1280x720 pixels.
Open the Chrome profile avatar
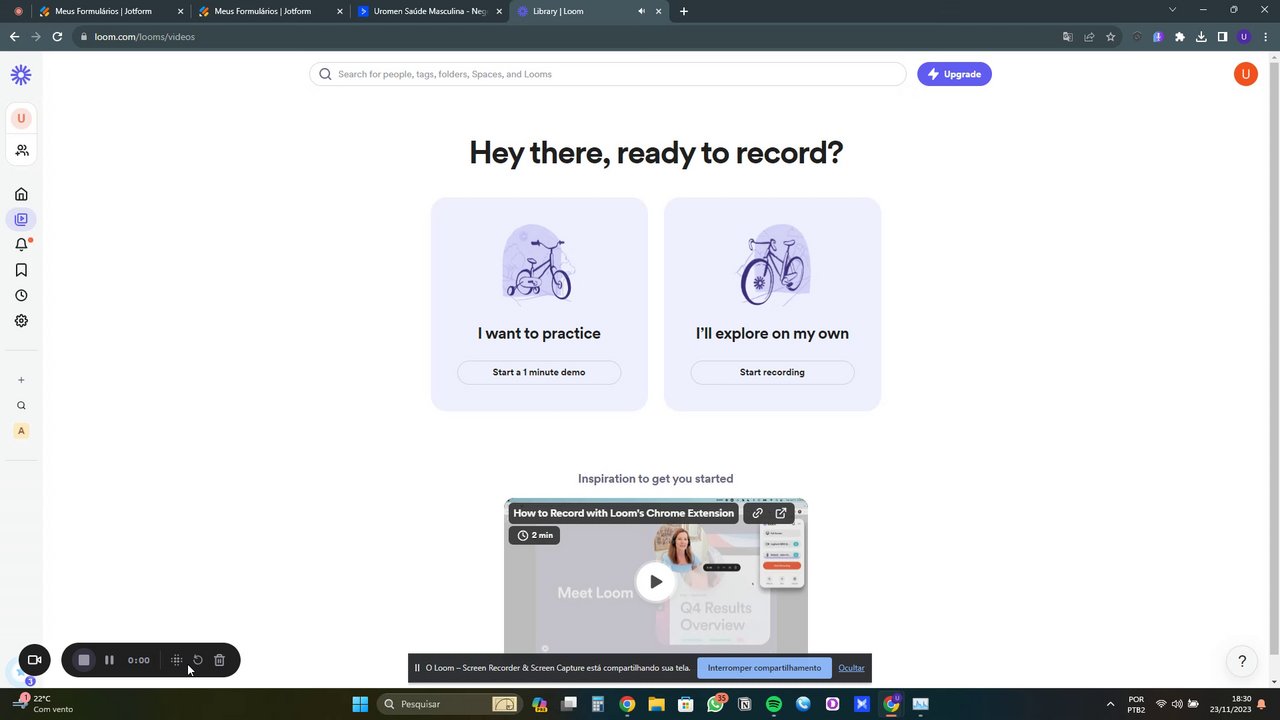coord(1244,37)
